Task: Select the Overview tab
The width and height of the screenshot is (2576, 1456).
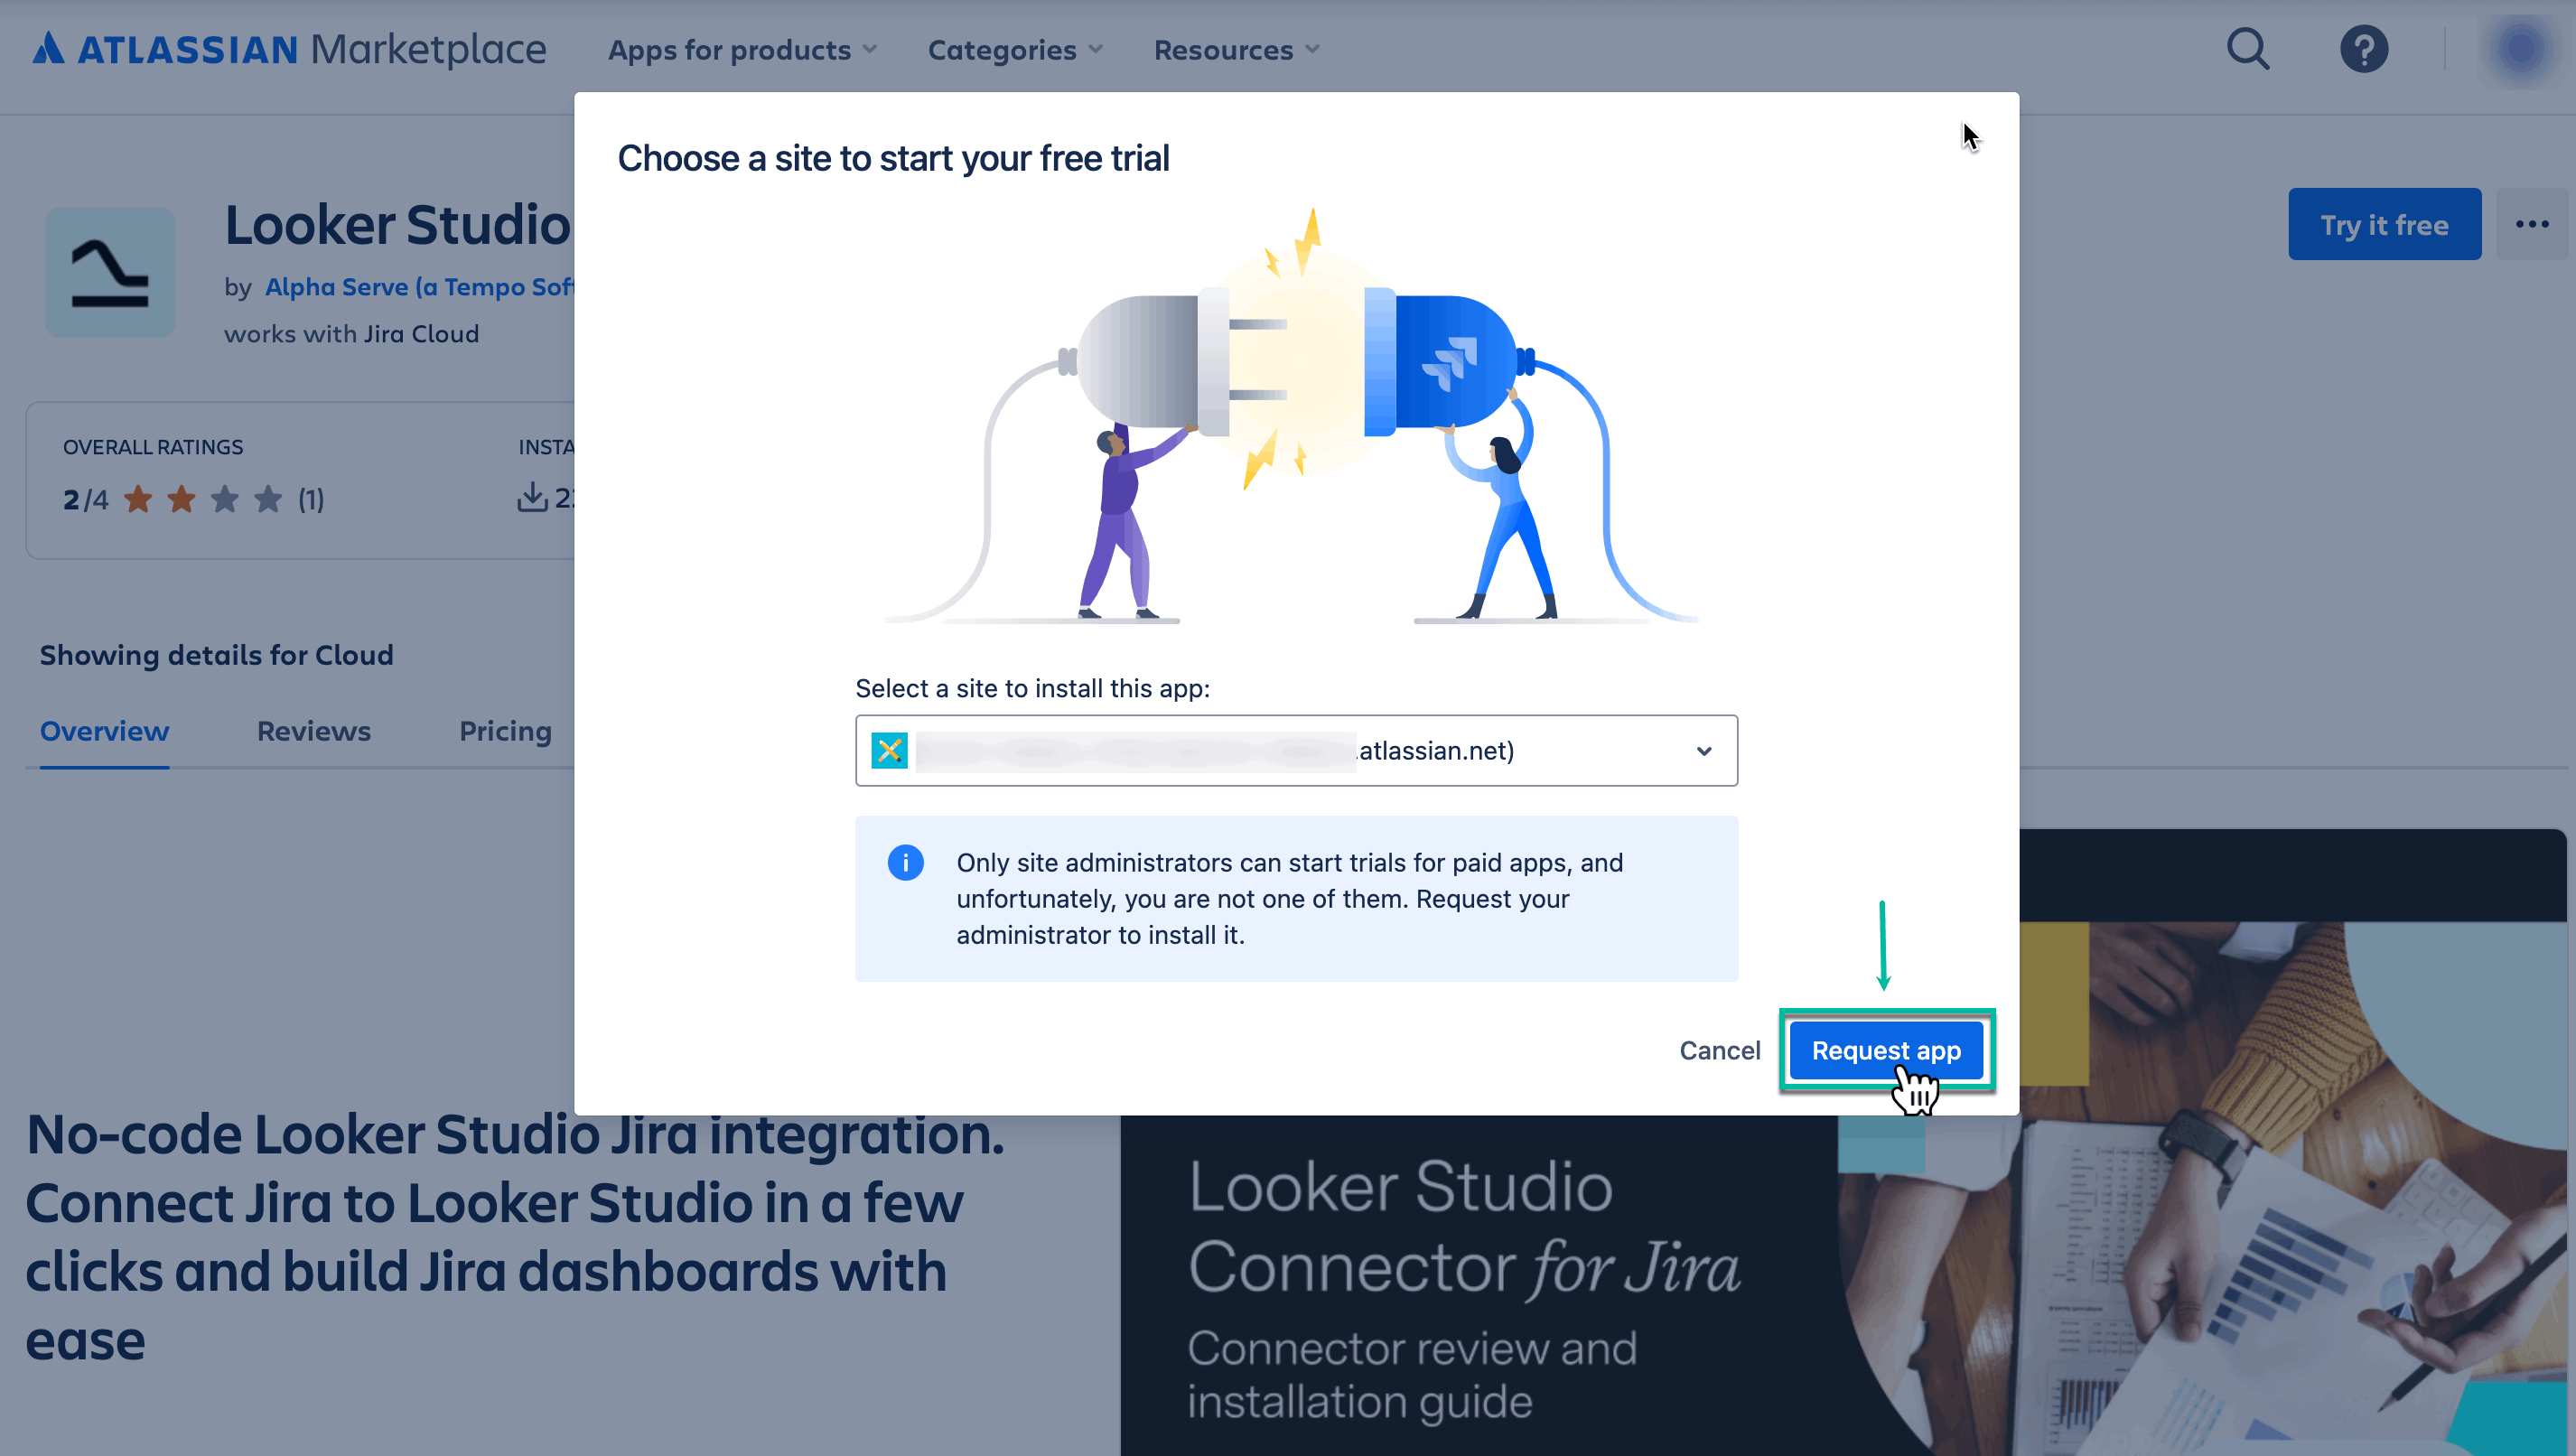Action: point(104,731)
